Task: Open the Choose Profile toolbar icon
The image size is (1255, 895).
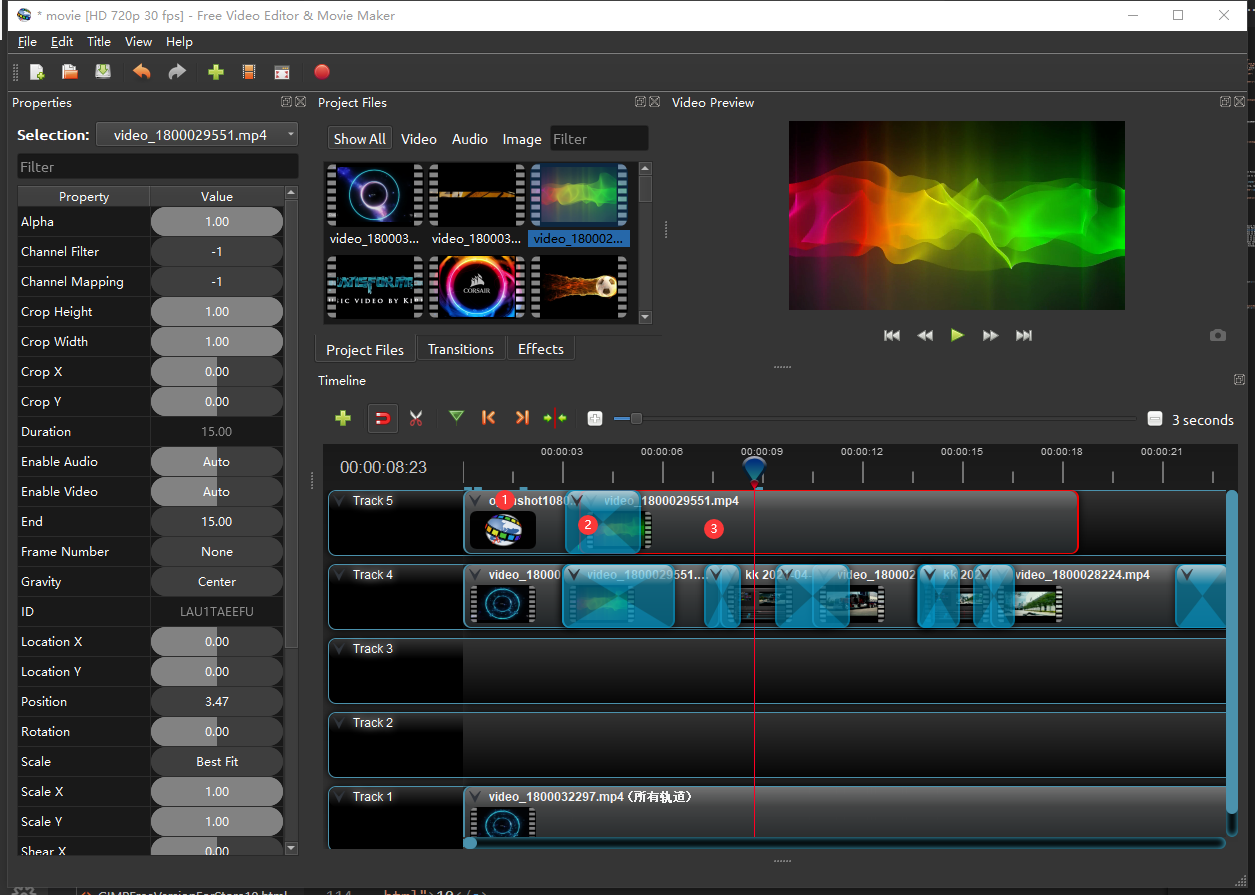Action: click(x=249, y=72)
